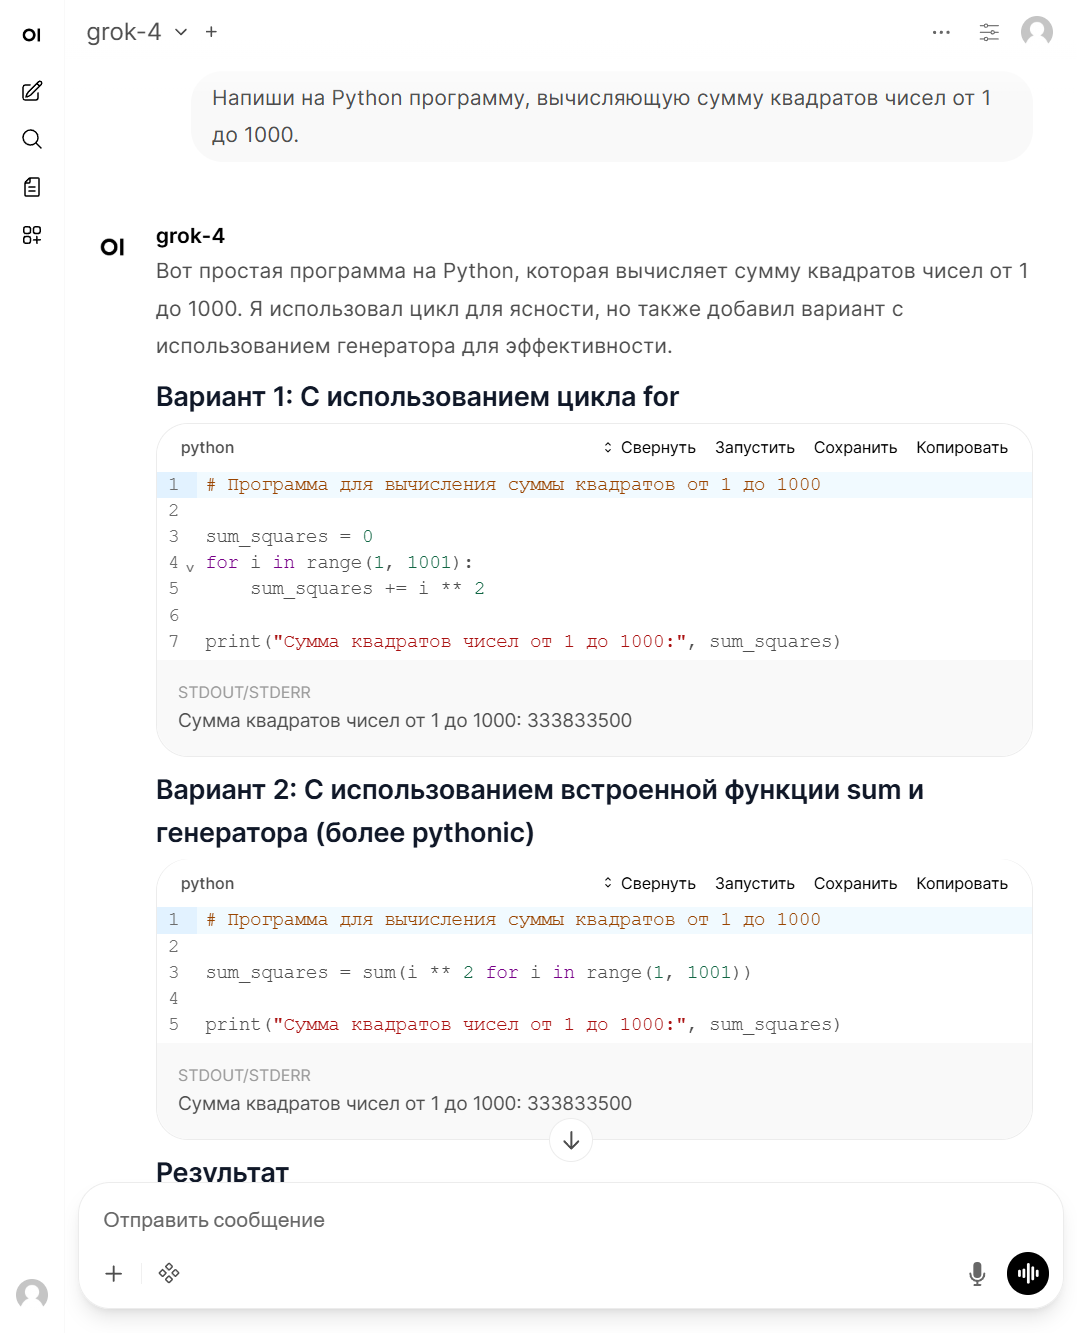Image resolution: width=1077 pixels, height=1333 pixels.
Task: Activate the microphone icon for voice input
Action: pos(975,1273)
